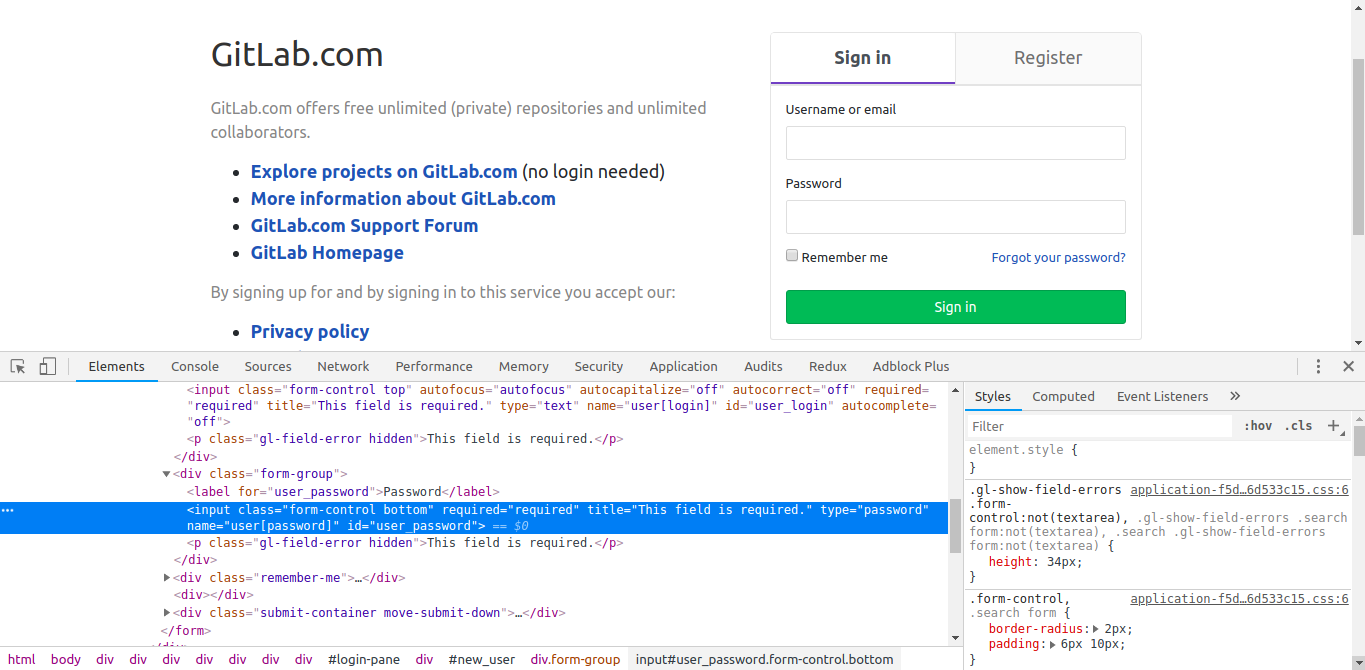Open GitLab.com Support Forum link
The width and height of the screenshot is (1365, 670).
[364, 225]
